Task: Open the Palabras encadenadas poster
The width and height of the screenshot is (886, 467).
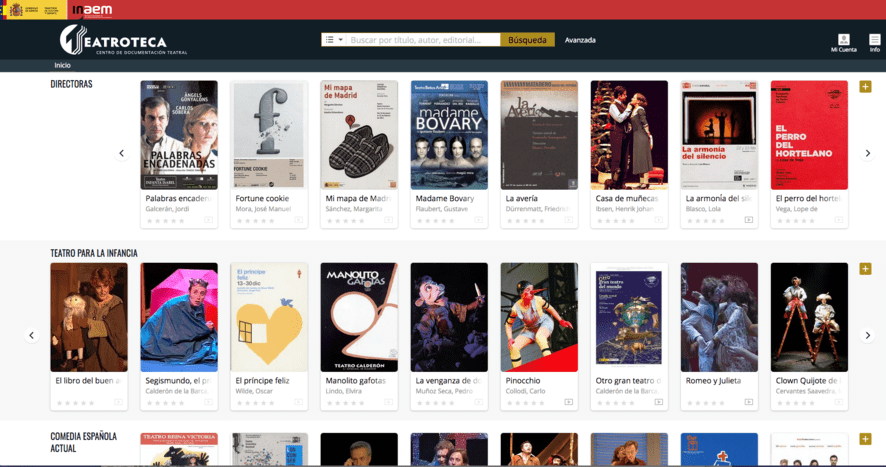Action: pyautogui.click(x=179, y=135)
